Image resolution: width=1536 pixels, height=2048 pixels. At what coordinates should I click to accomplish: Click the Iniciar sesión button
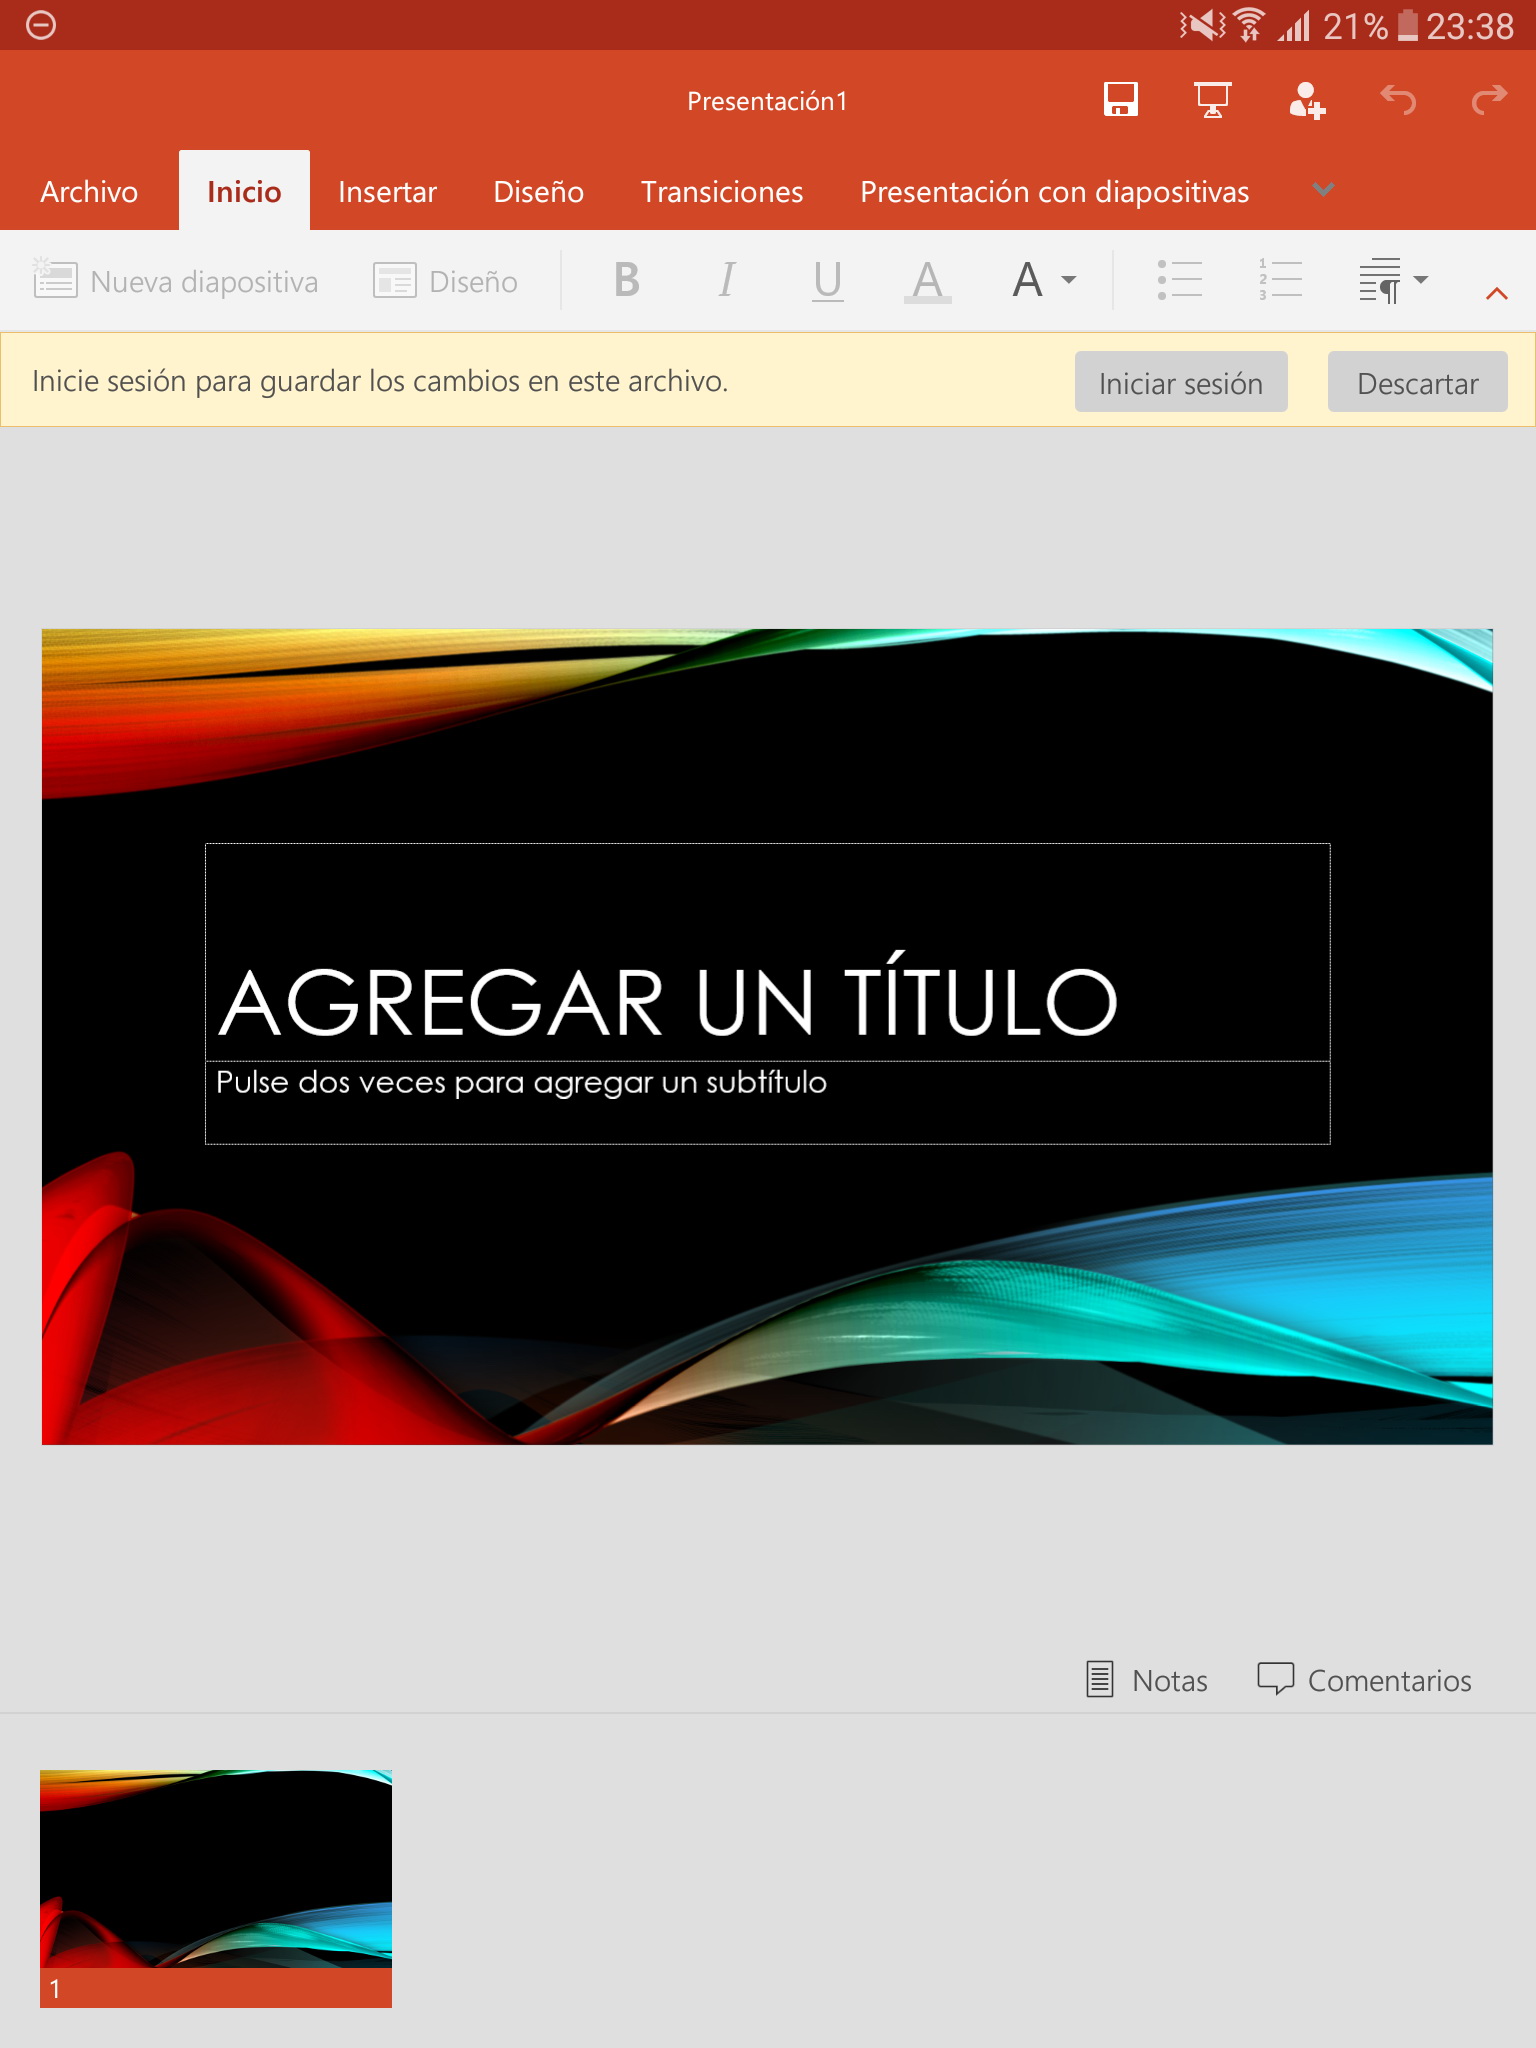point(1180,383)
